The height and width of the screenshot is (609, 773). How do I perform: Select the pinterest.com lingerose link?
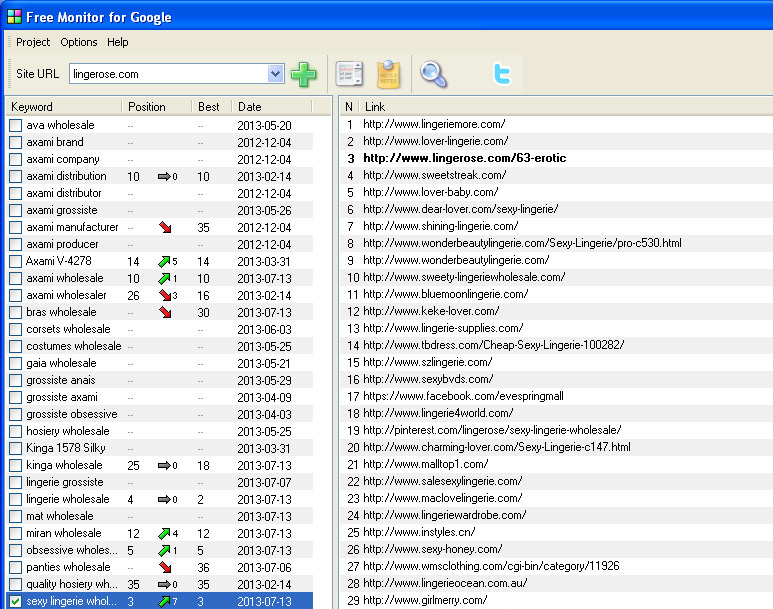point(492,430)
